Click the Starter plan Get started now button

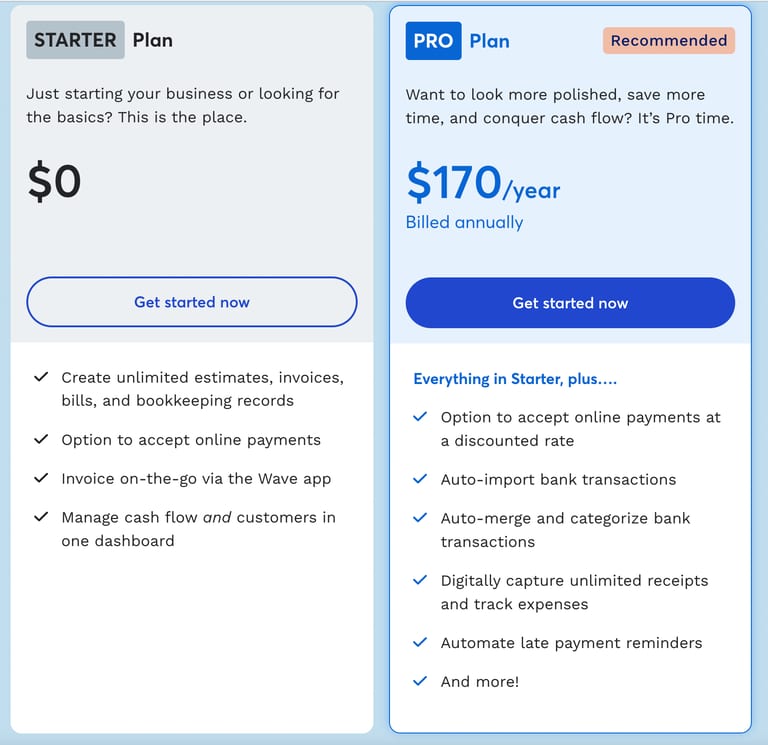(x=192, y=302)
